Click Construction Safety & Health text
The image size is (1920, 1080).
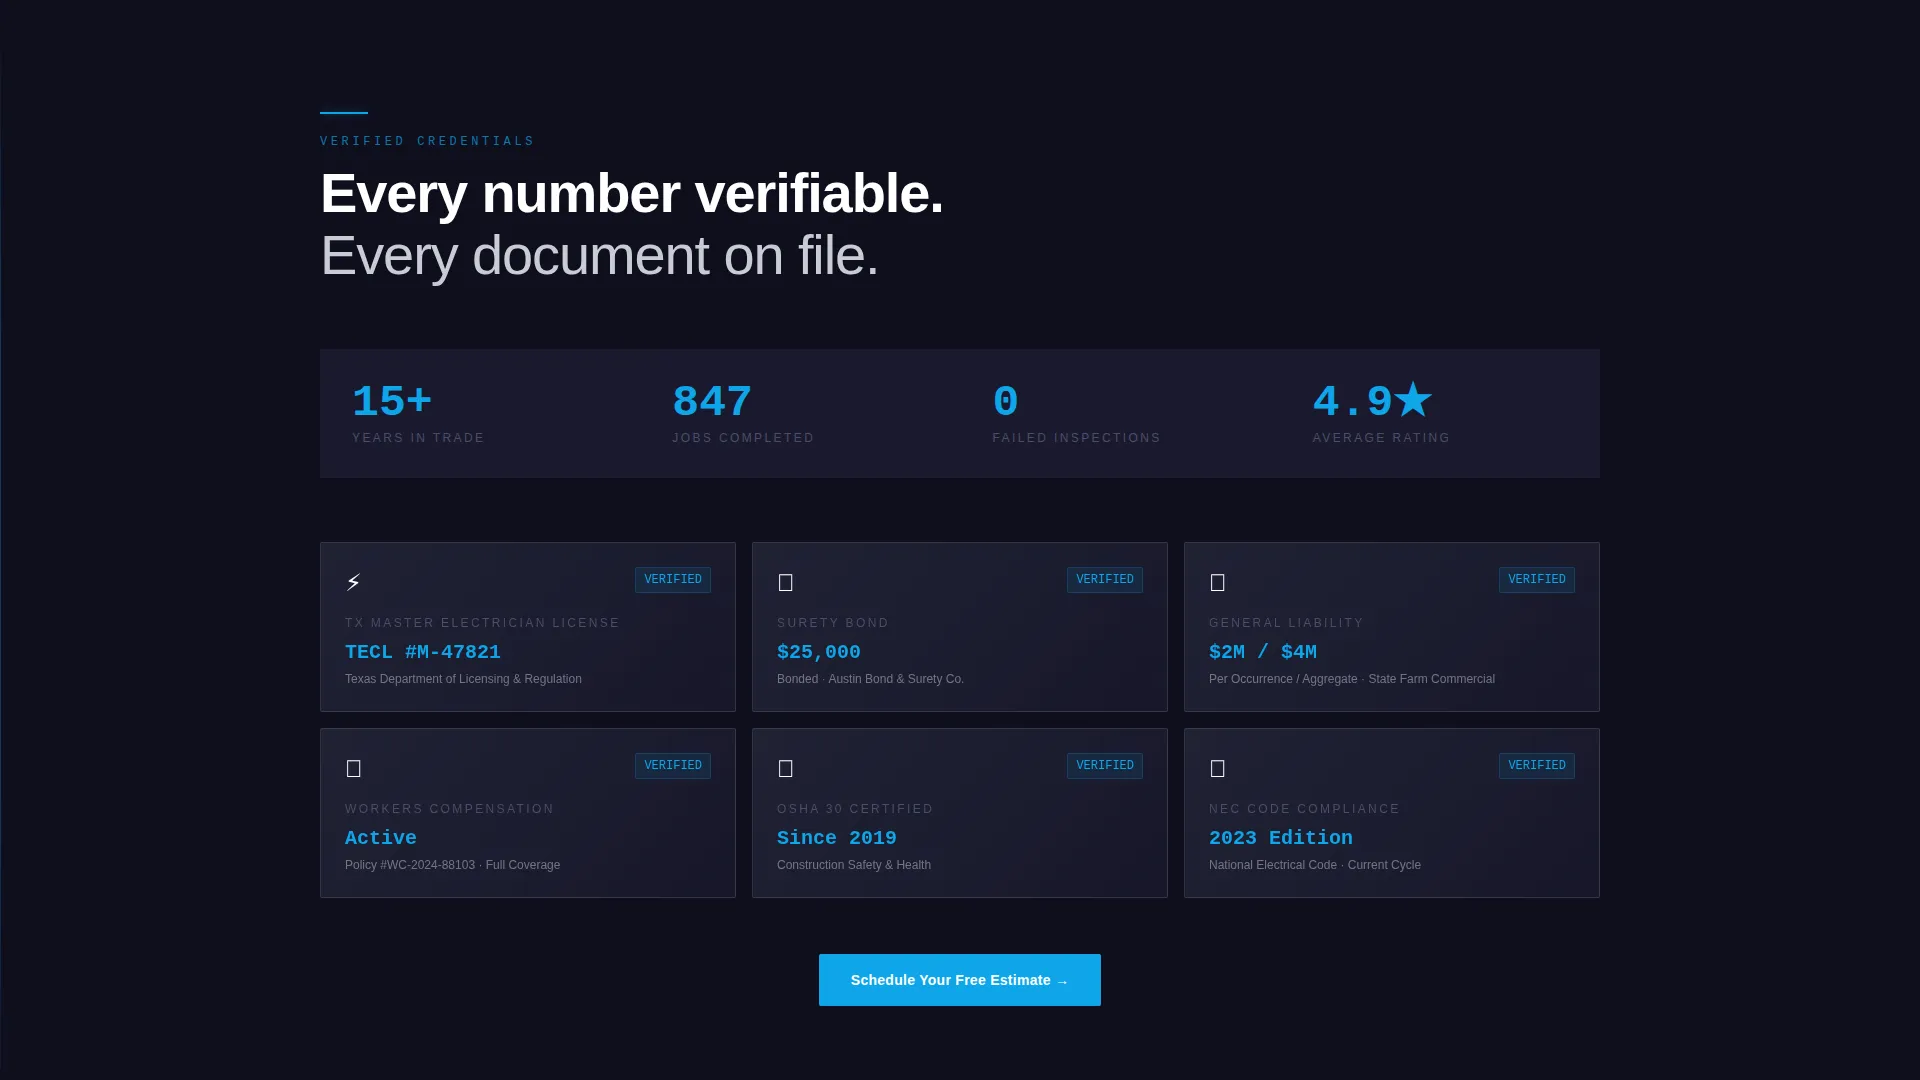pos(854,865)
